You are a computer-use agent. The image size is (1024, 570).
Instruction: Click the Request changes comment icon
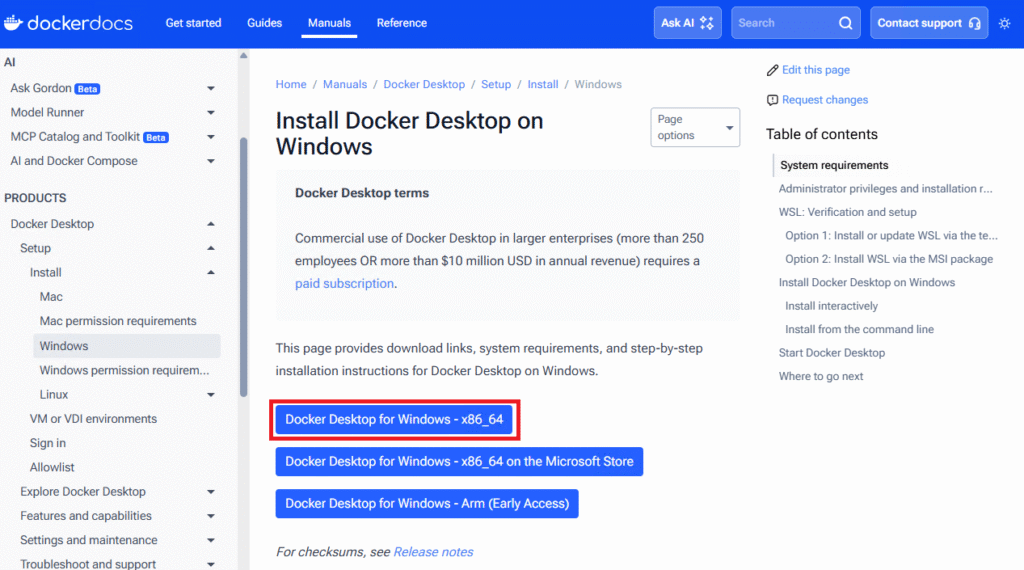[772, 100]
